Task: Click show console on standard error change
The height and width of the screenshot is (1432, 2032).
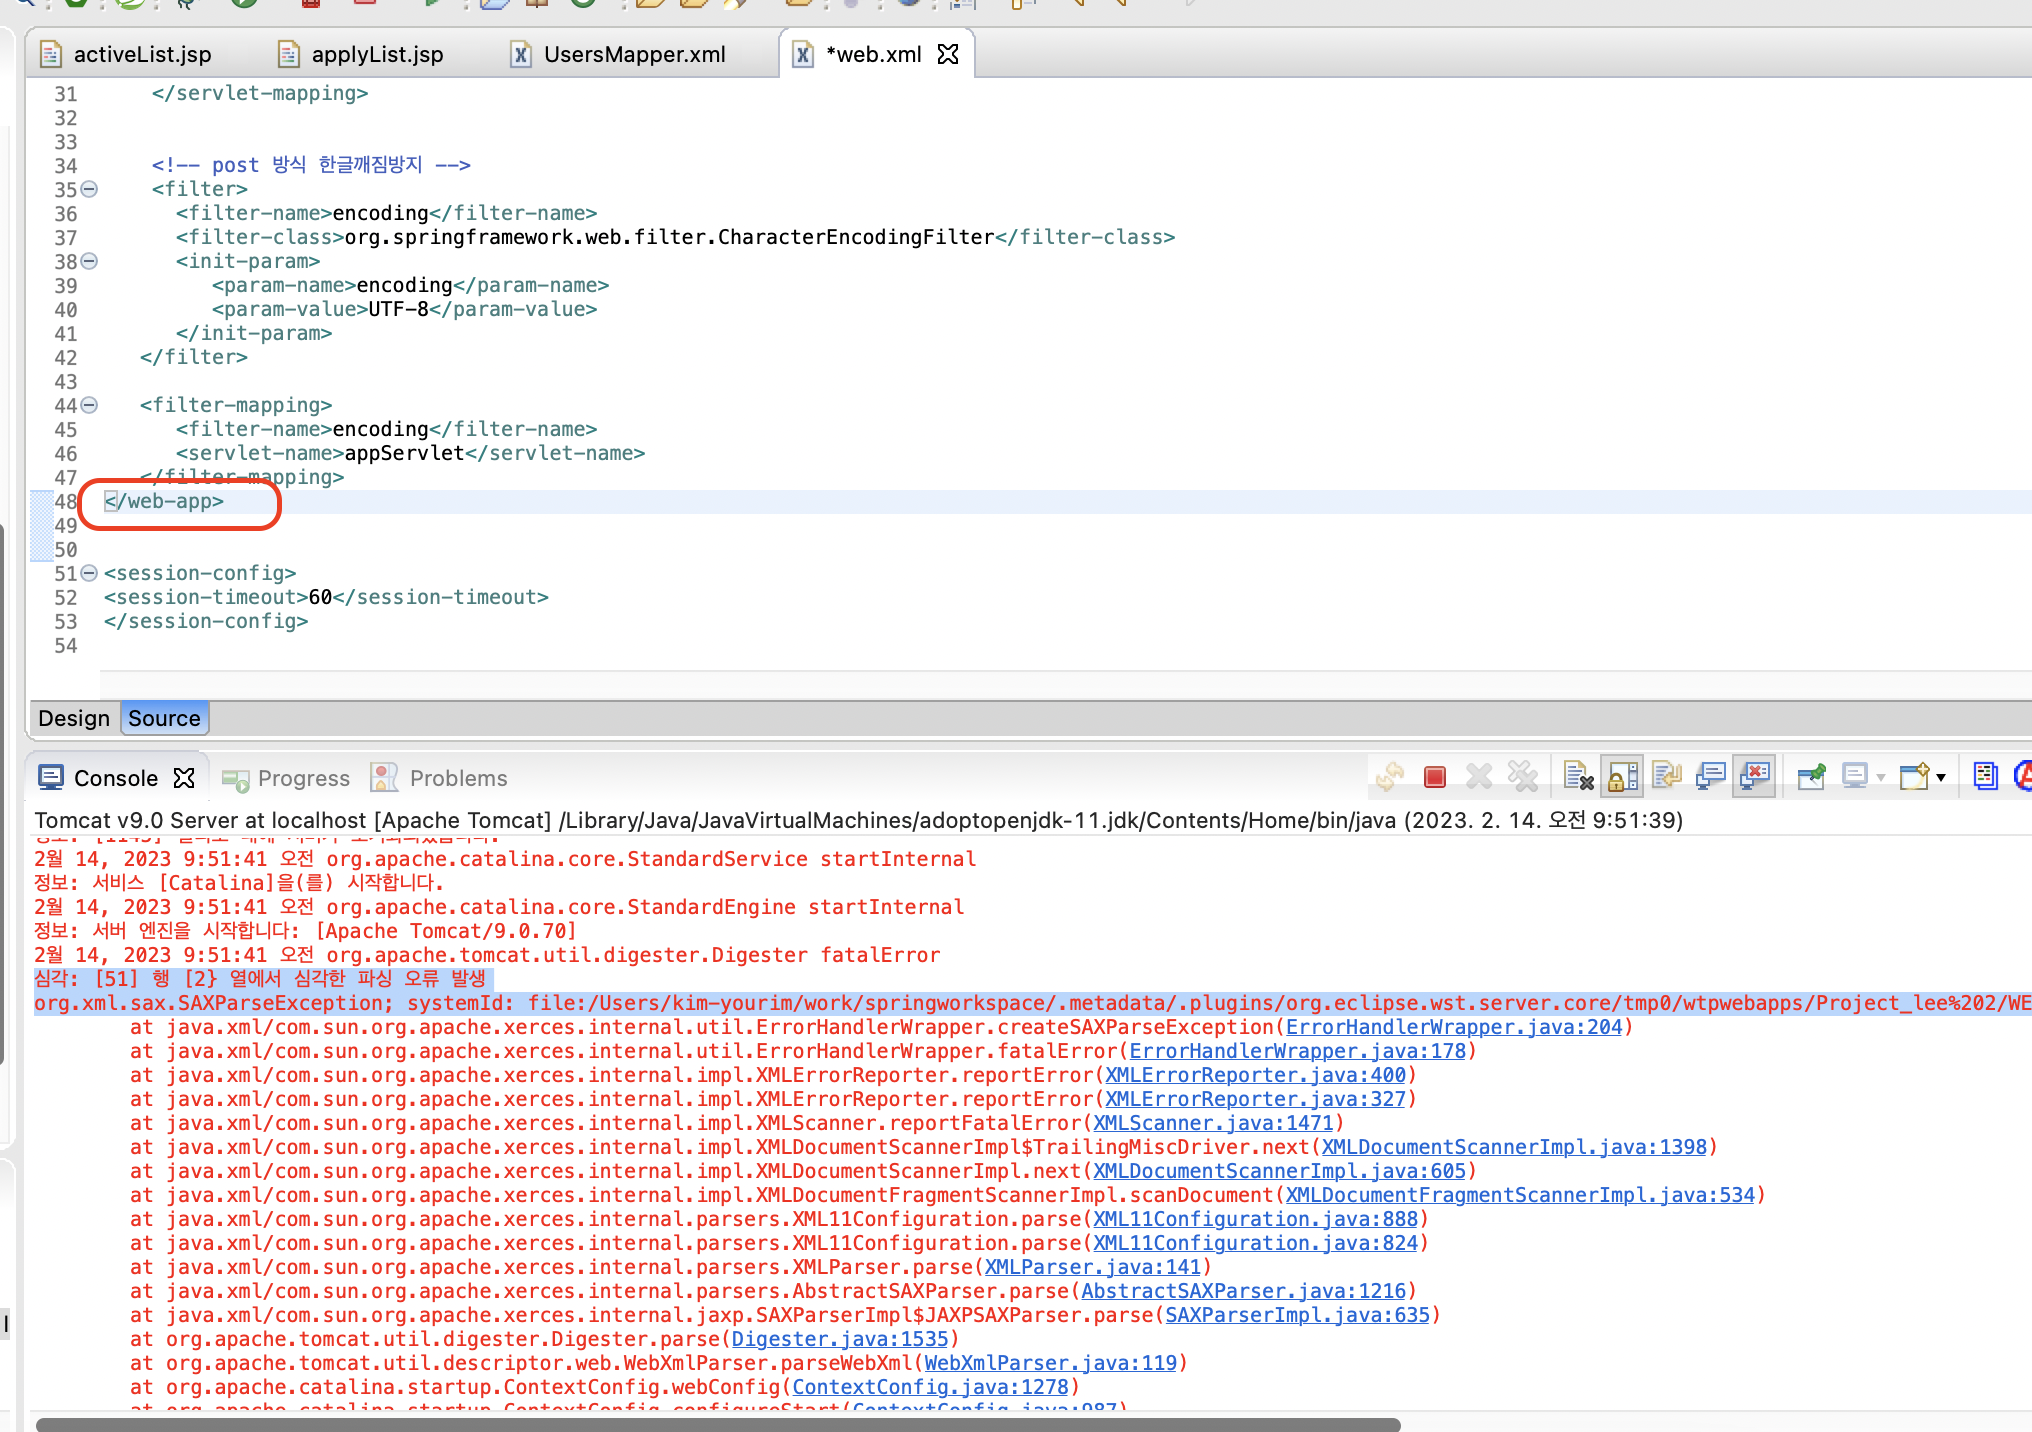Action: [1755, 777]
